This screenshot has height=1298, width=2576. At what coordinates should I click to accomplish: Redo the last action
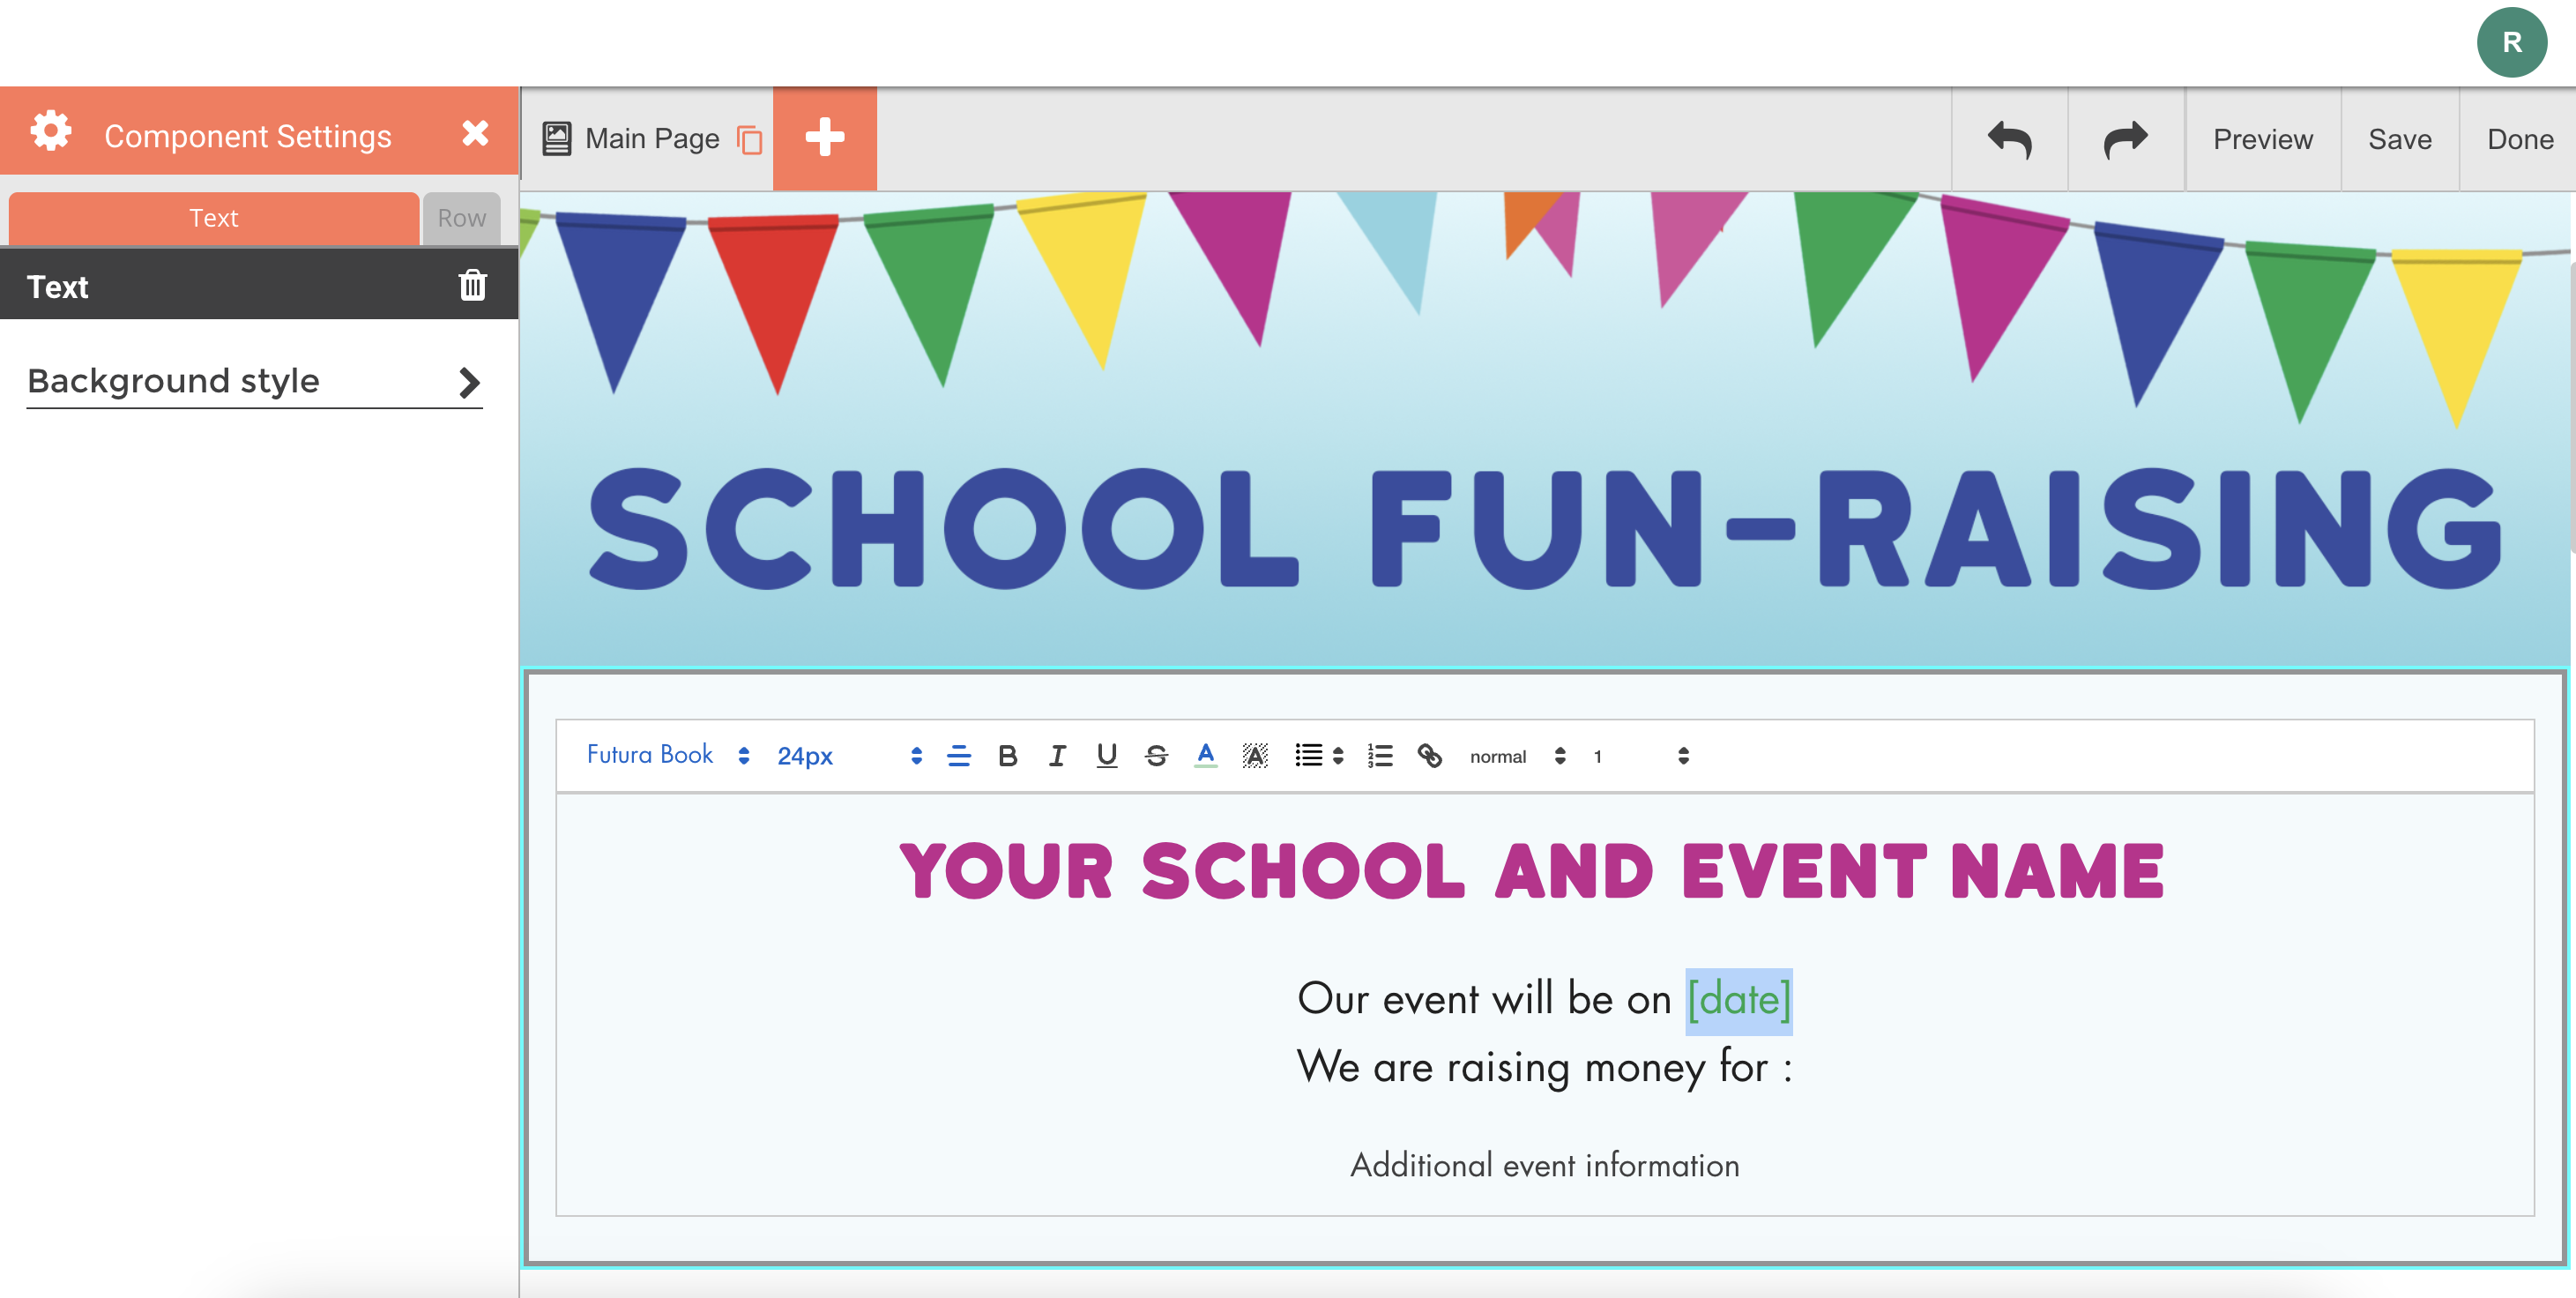tap(2126, 139)
